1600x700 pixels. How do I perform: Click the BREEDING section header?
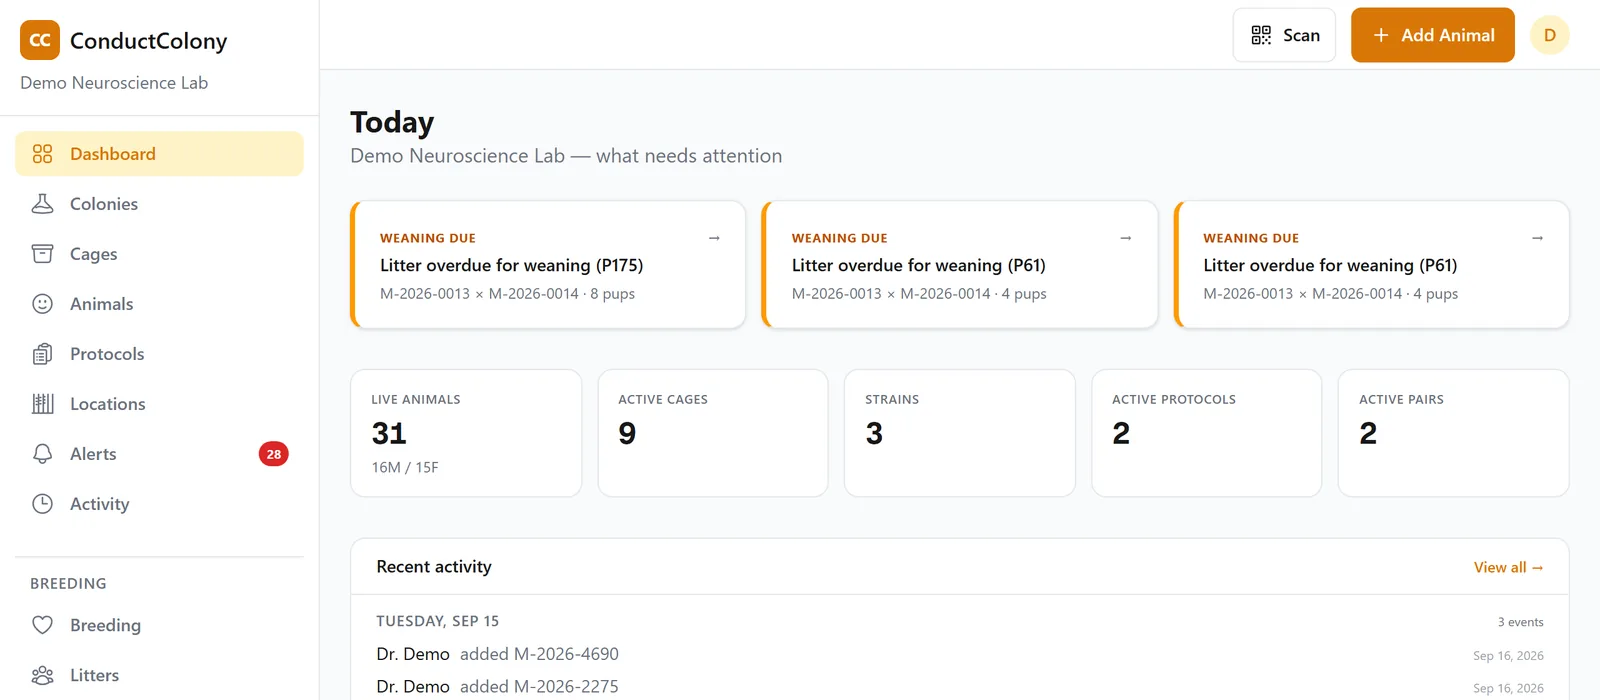68,584
